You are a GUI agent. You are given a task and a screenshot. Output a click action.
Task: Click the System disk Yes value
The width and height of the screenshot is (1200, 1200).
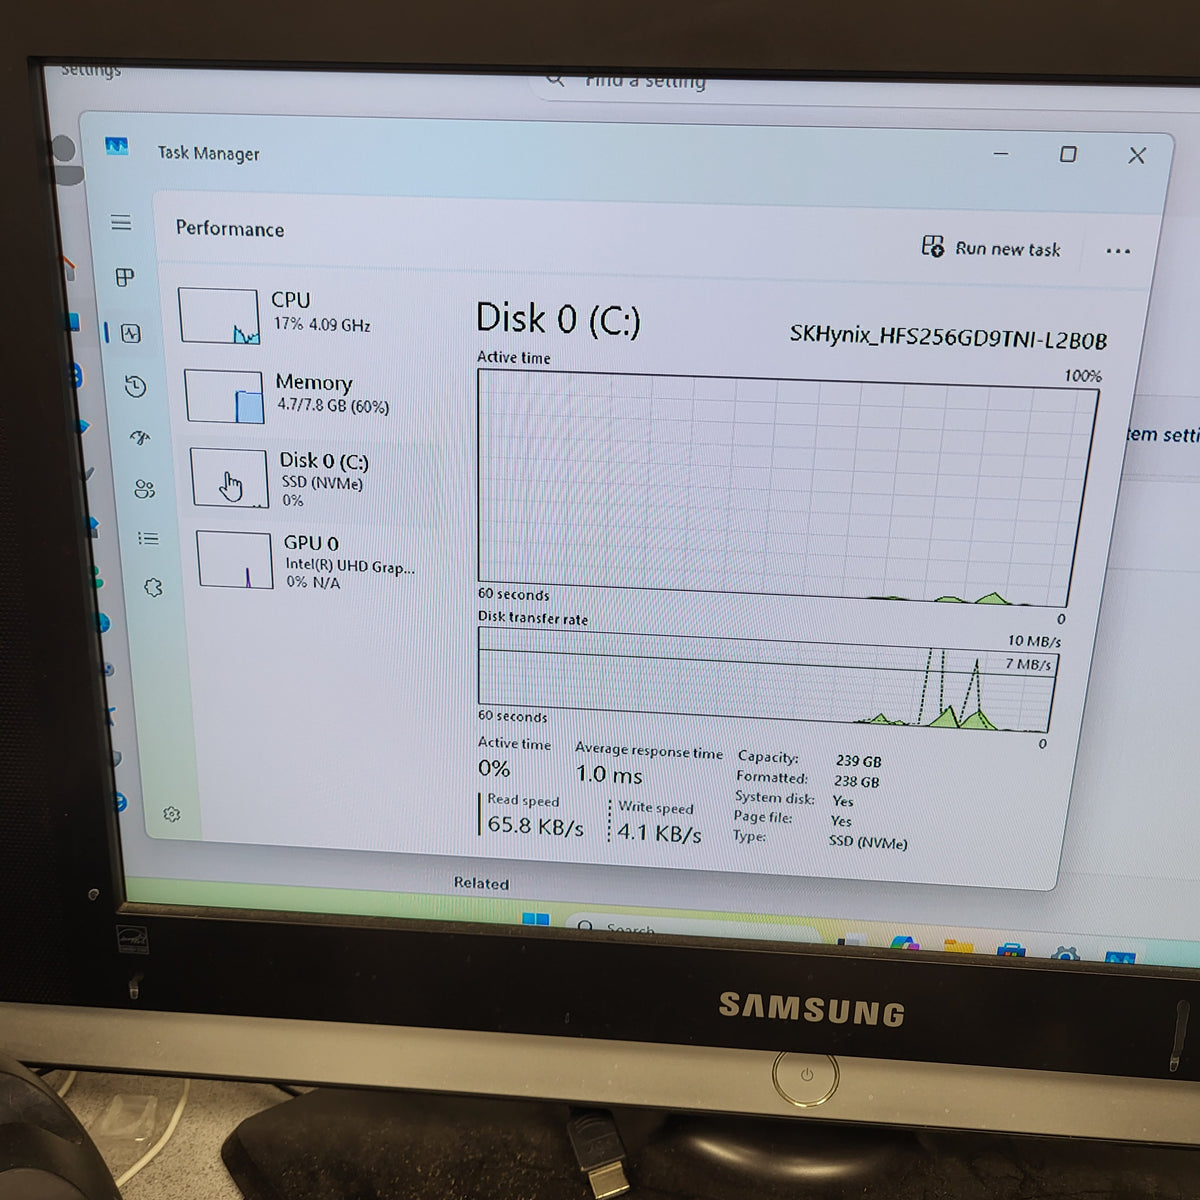[x=843, y=801]
